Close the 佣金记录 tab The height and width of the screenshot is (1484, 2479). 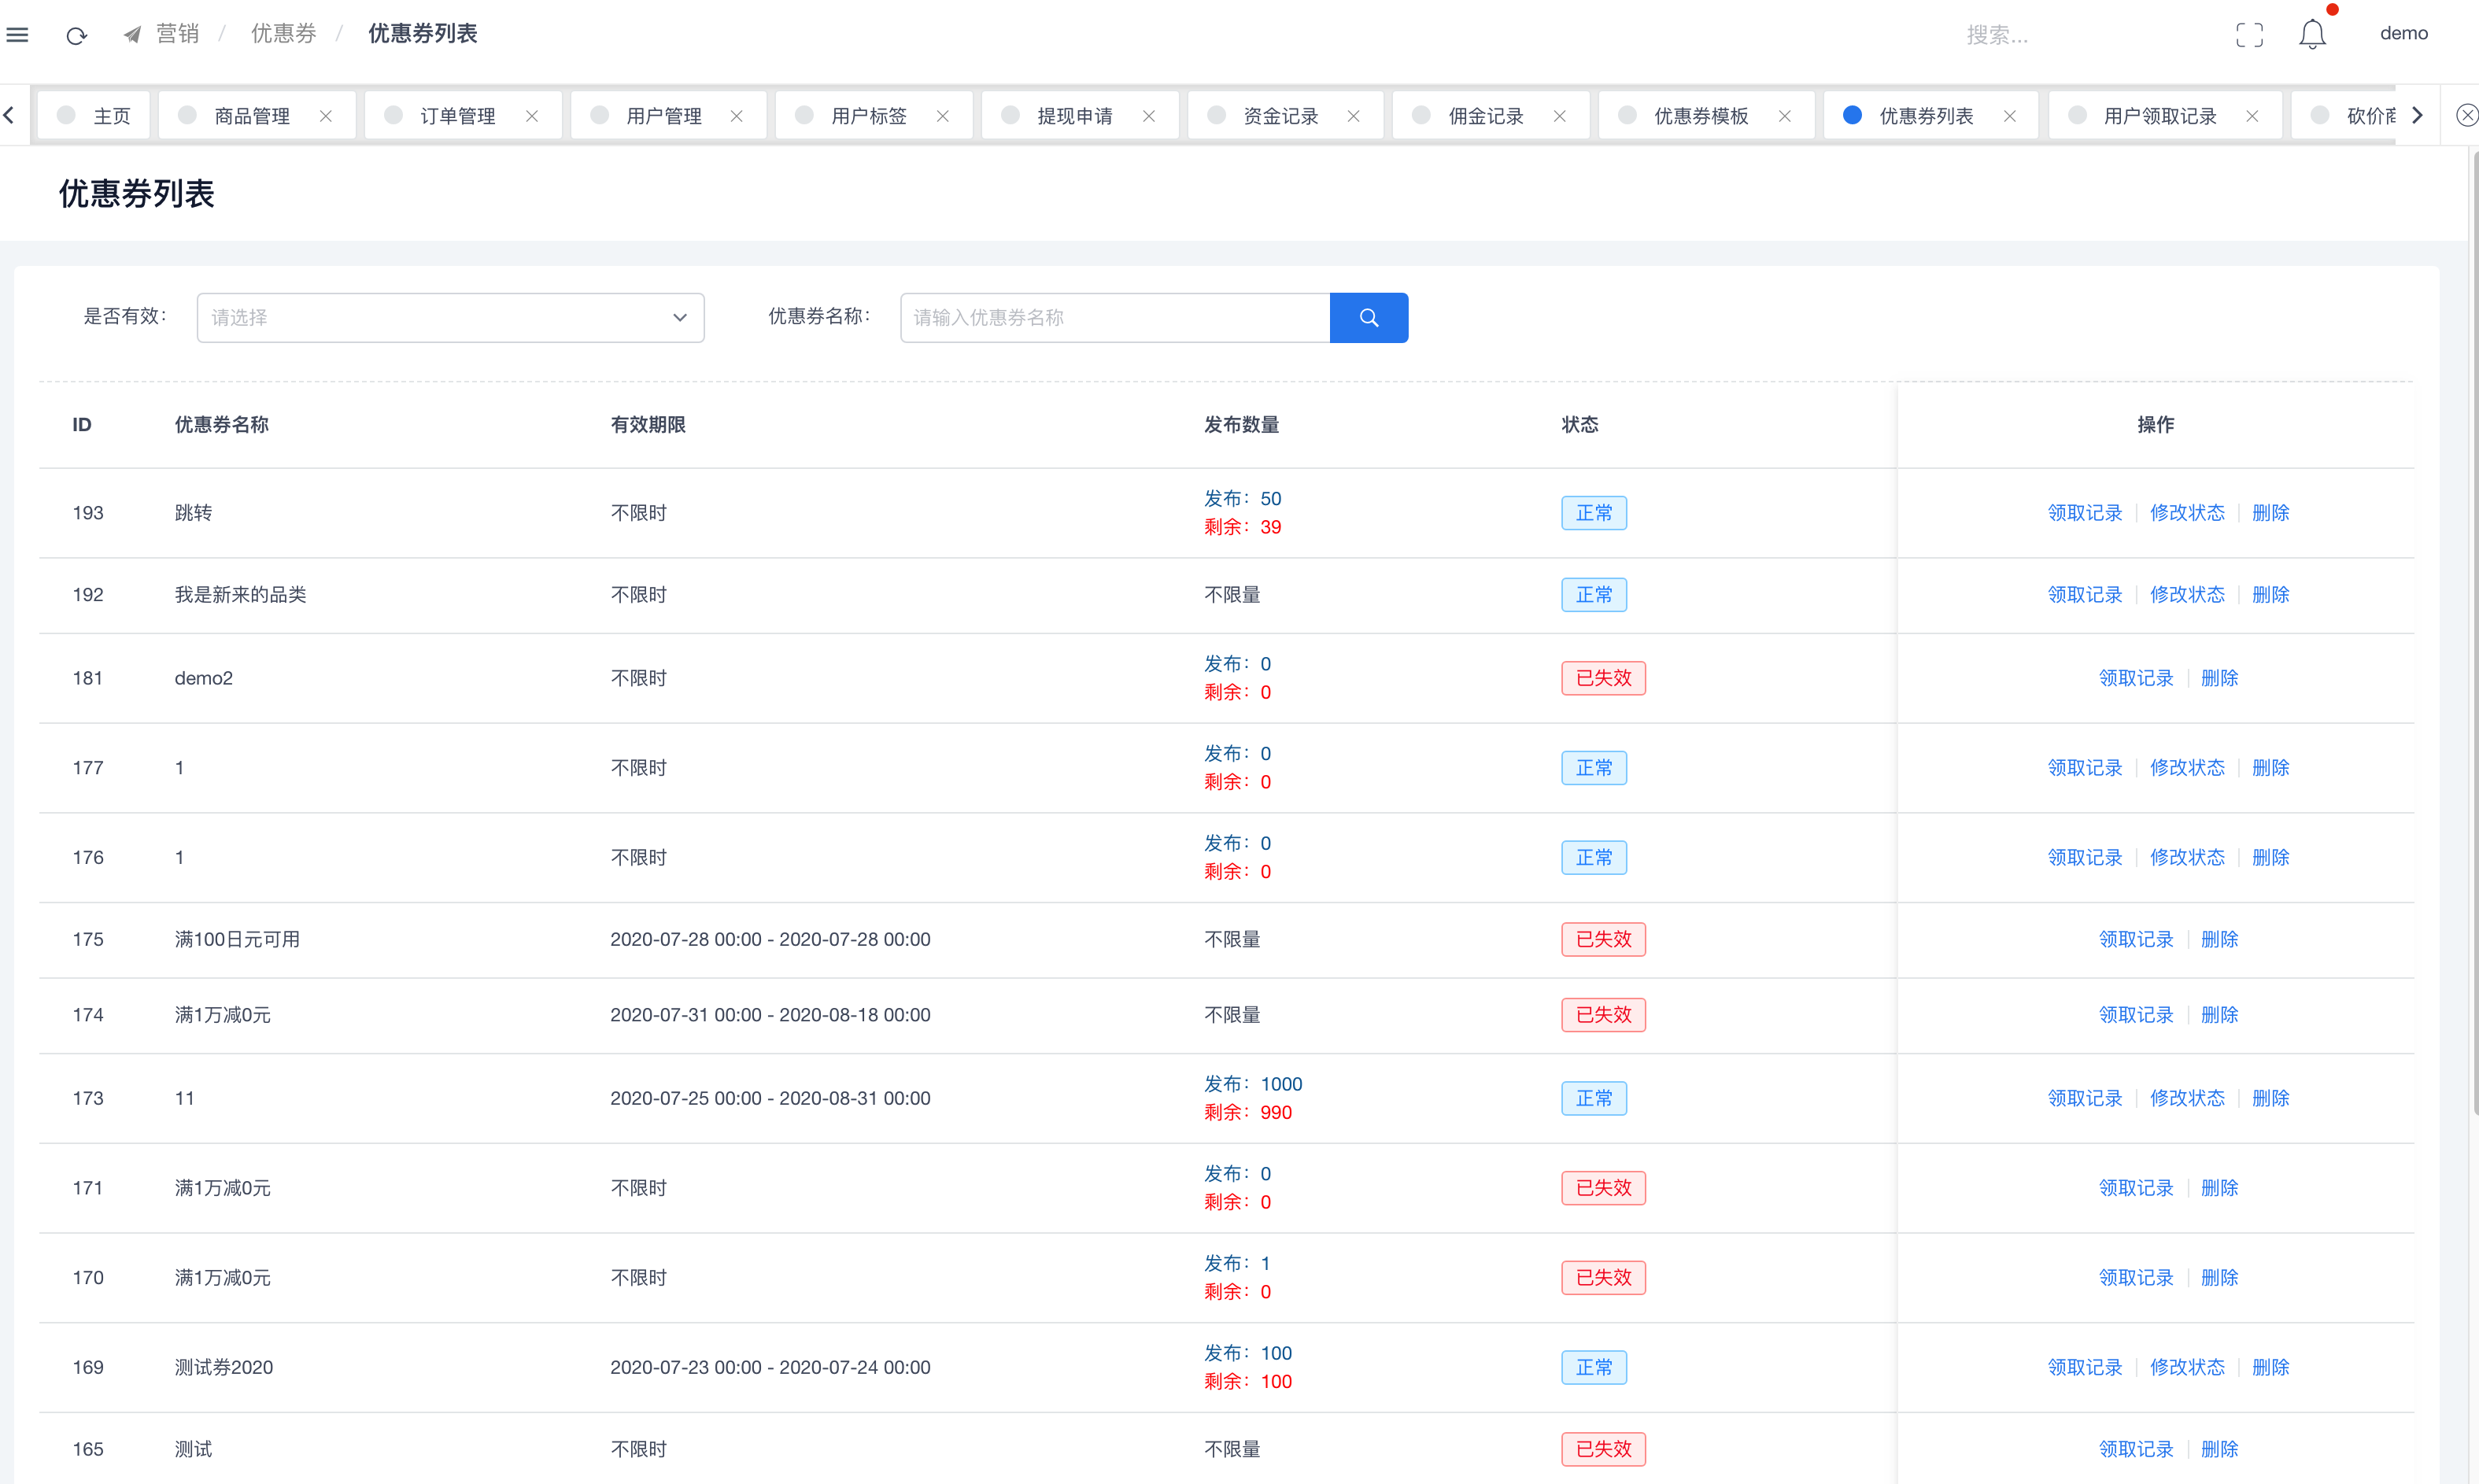(x=1560, y=116)
